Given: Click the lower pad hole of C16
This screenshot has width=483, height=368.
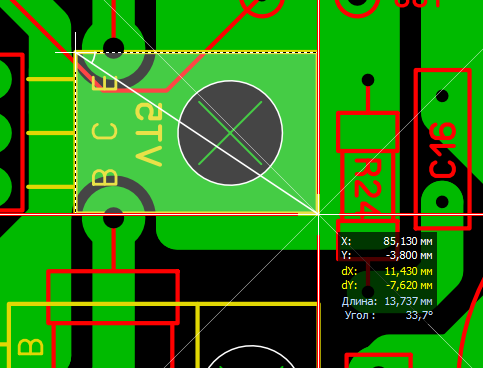Looking at the screenshot, I should [x=442, y=202].
